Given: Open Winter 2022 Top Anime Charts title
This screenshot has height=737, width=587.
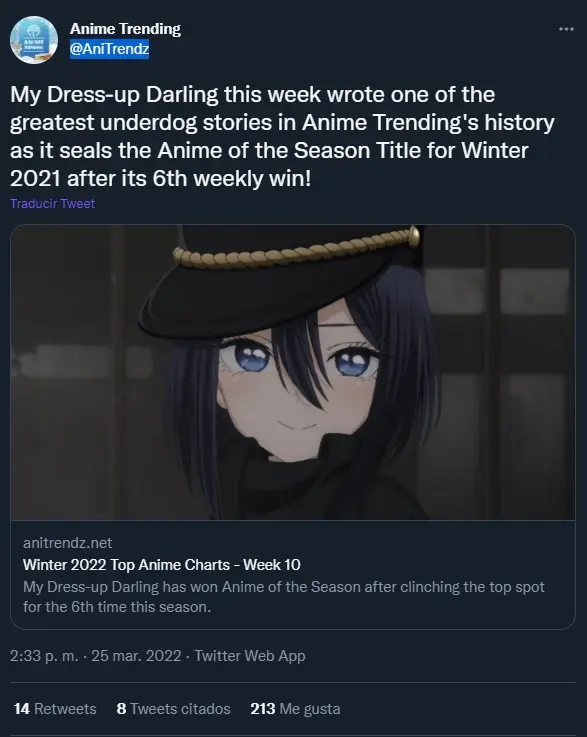Looking at the screenshot, I should point(162,565).
